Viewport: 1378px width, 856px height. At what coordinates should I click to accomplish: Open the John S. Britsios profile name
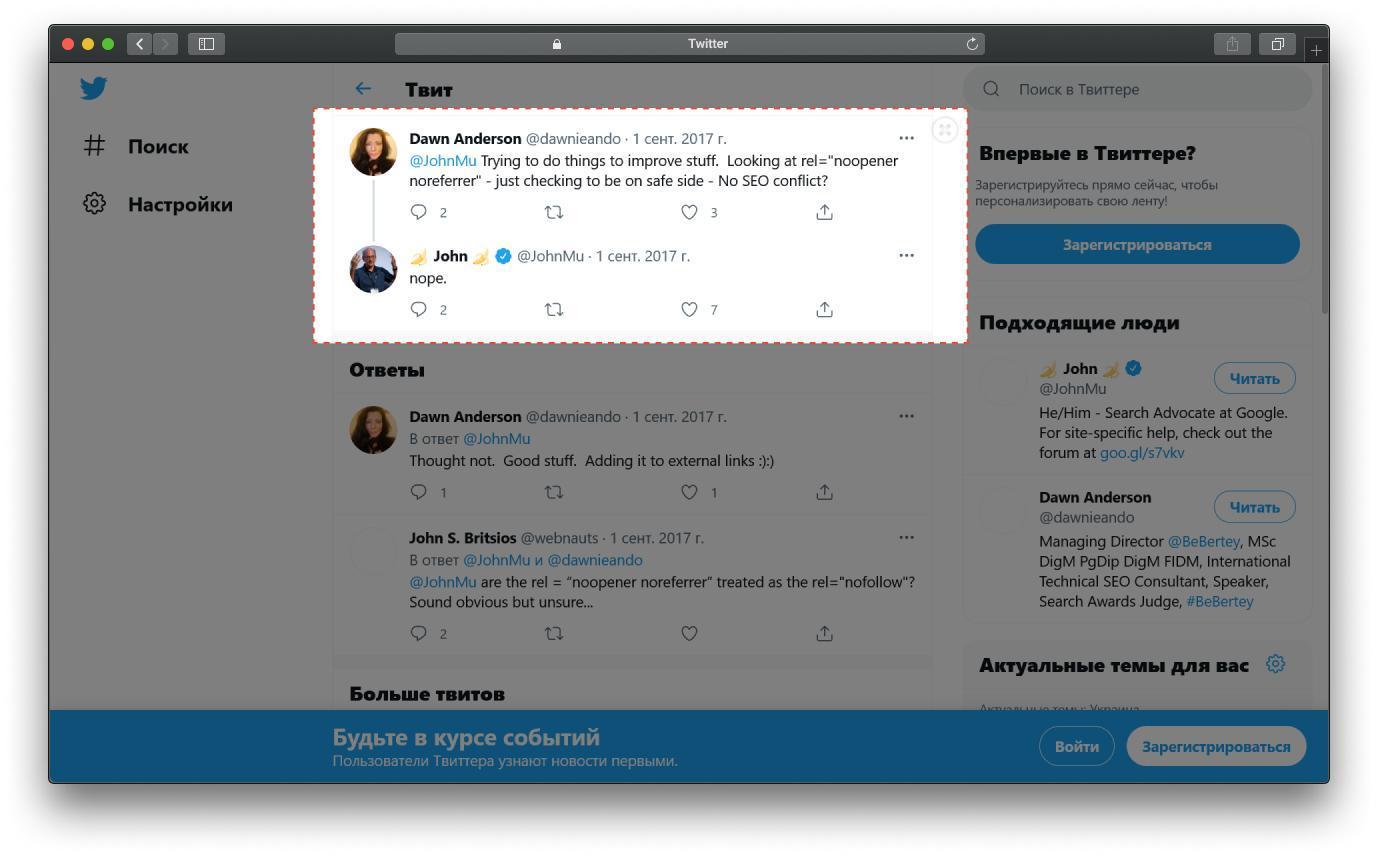click(462, 538)
